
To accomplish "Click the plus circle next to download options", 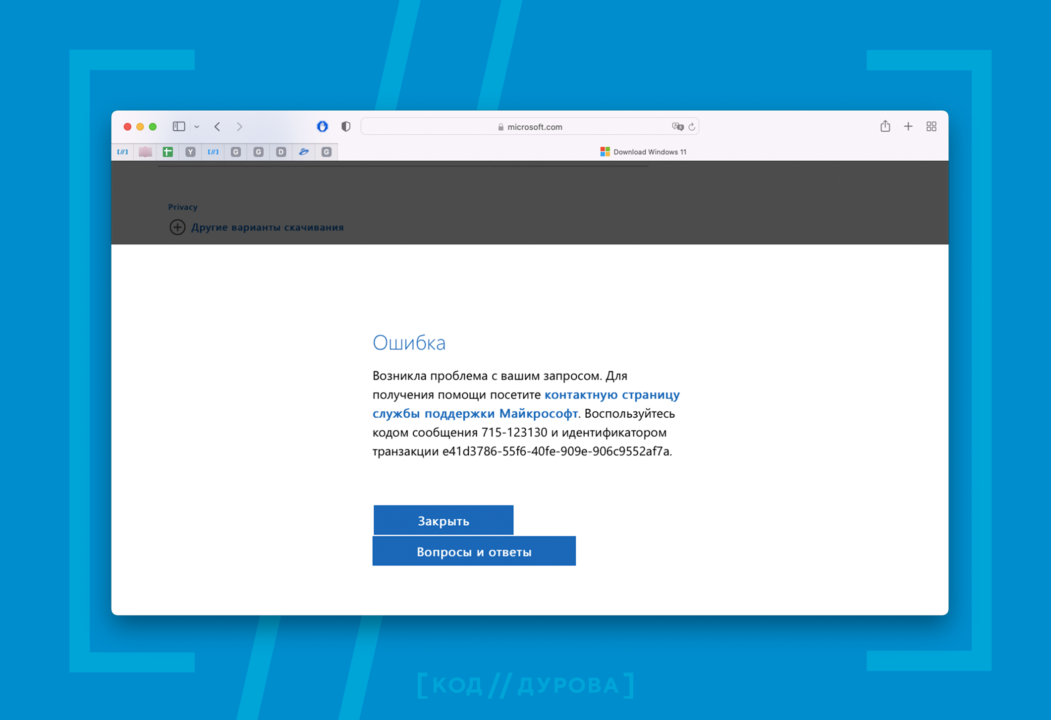I will point(177,227).
